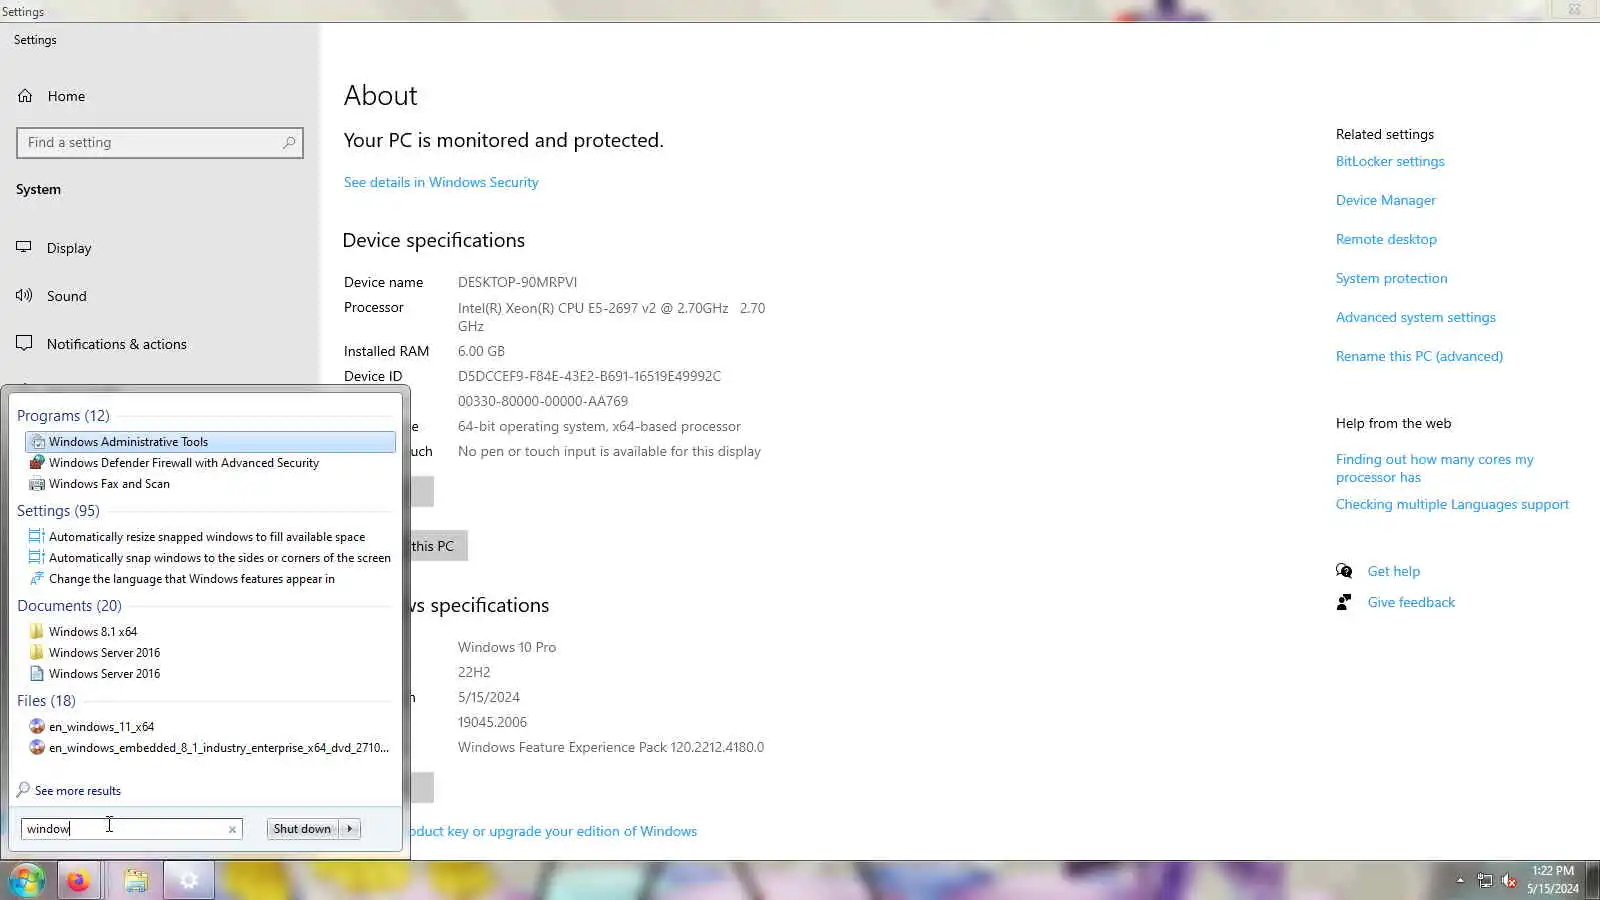This screenshot has width=1600, height=900.
Task: Click the Give feedback link text
Action: coord(1411,602)
